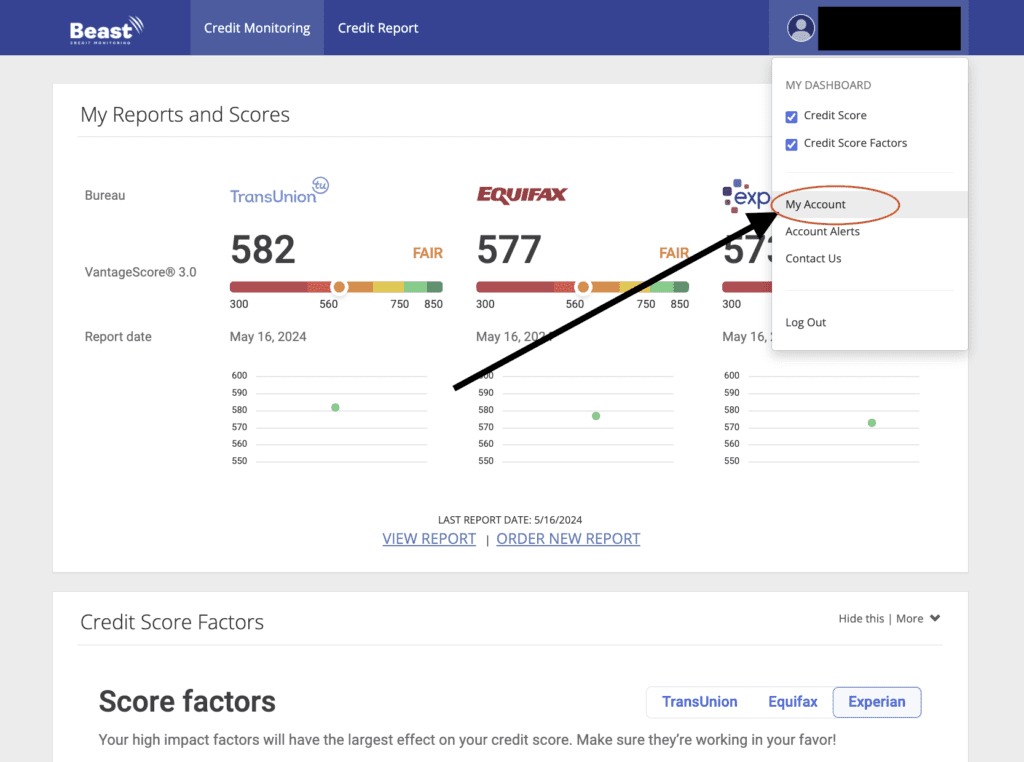Switch to the Credit Monitoring tab

pos(256,28)
